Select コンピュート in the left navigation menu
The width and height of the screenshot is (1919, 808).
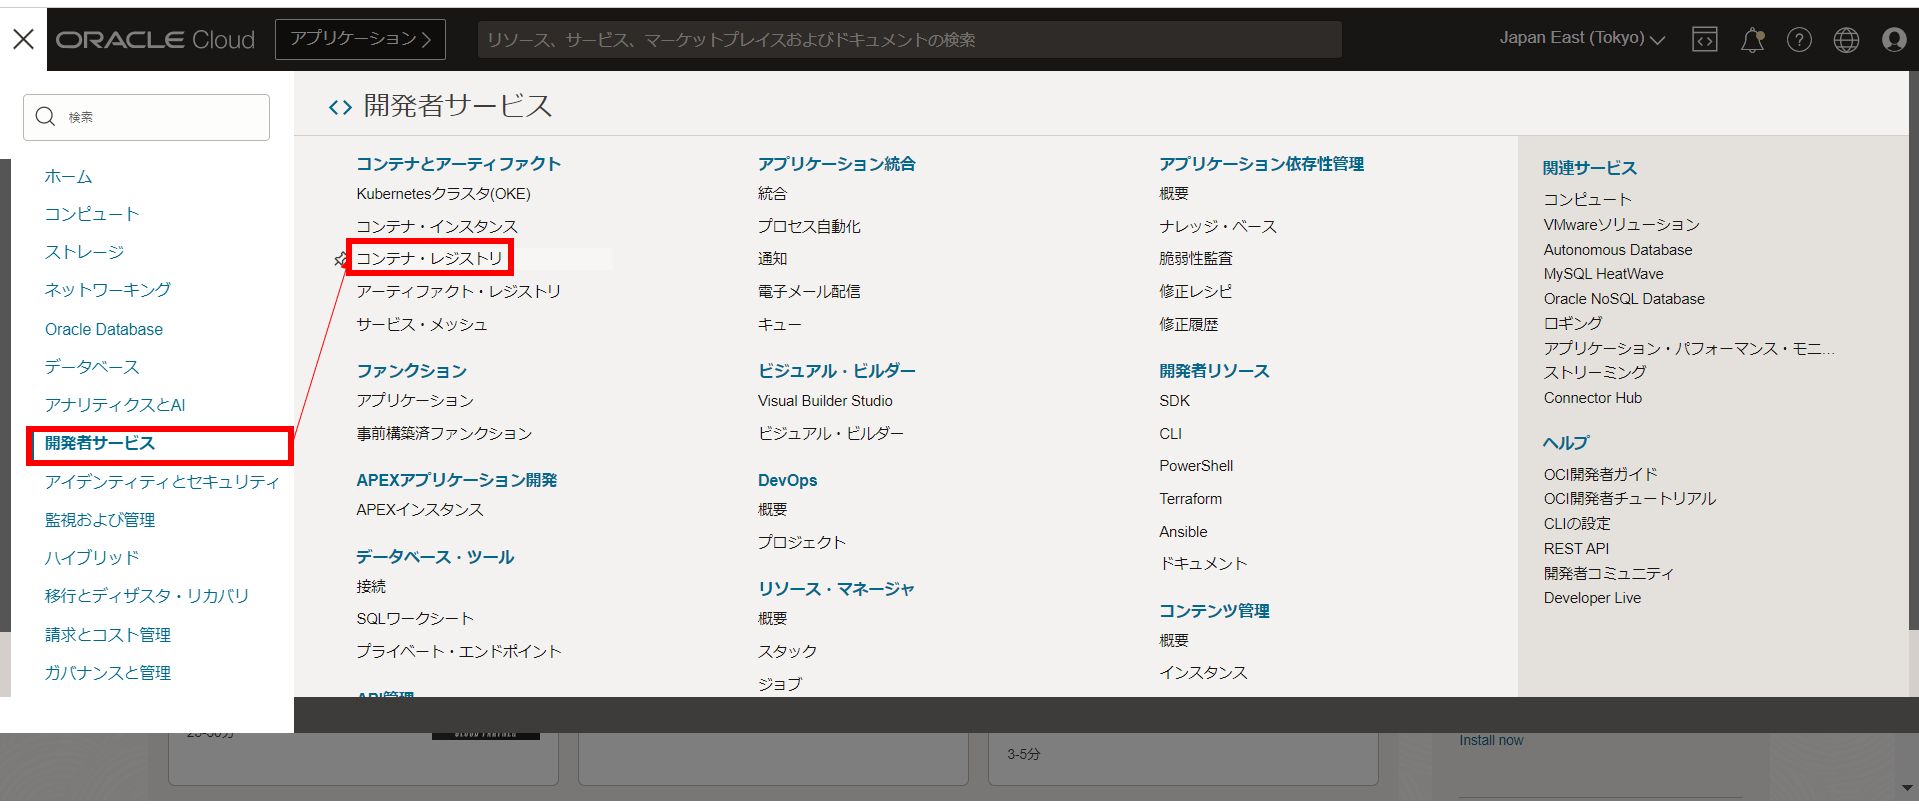pyautogui.click(x=92, y=214)
